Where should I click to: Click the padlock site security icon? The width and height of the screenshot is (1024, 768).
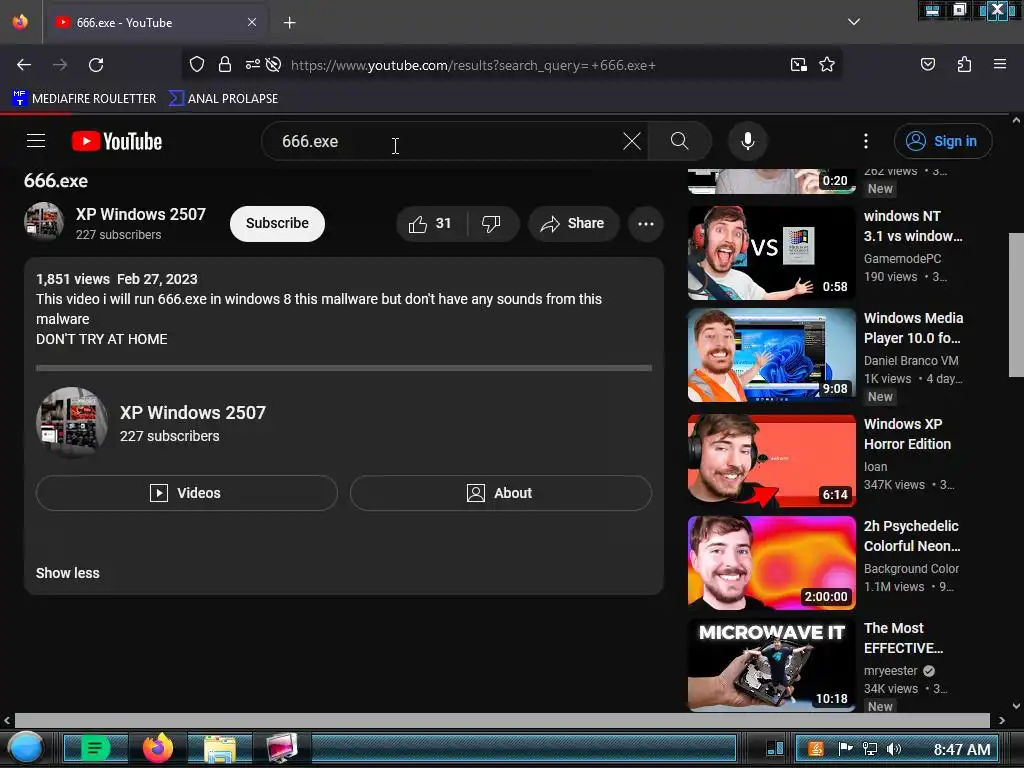coord(225,64)
